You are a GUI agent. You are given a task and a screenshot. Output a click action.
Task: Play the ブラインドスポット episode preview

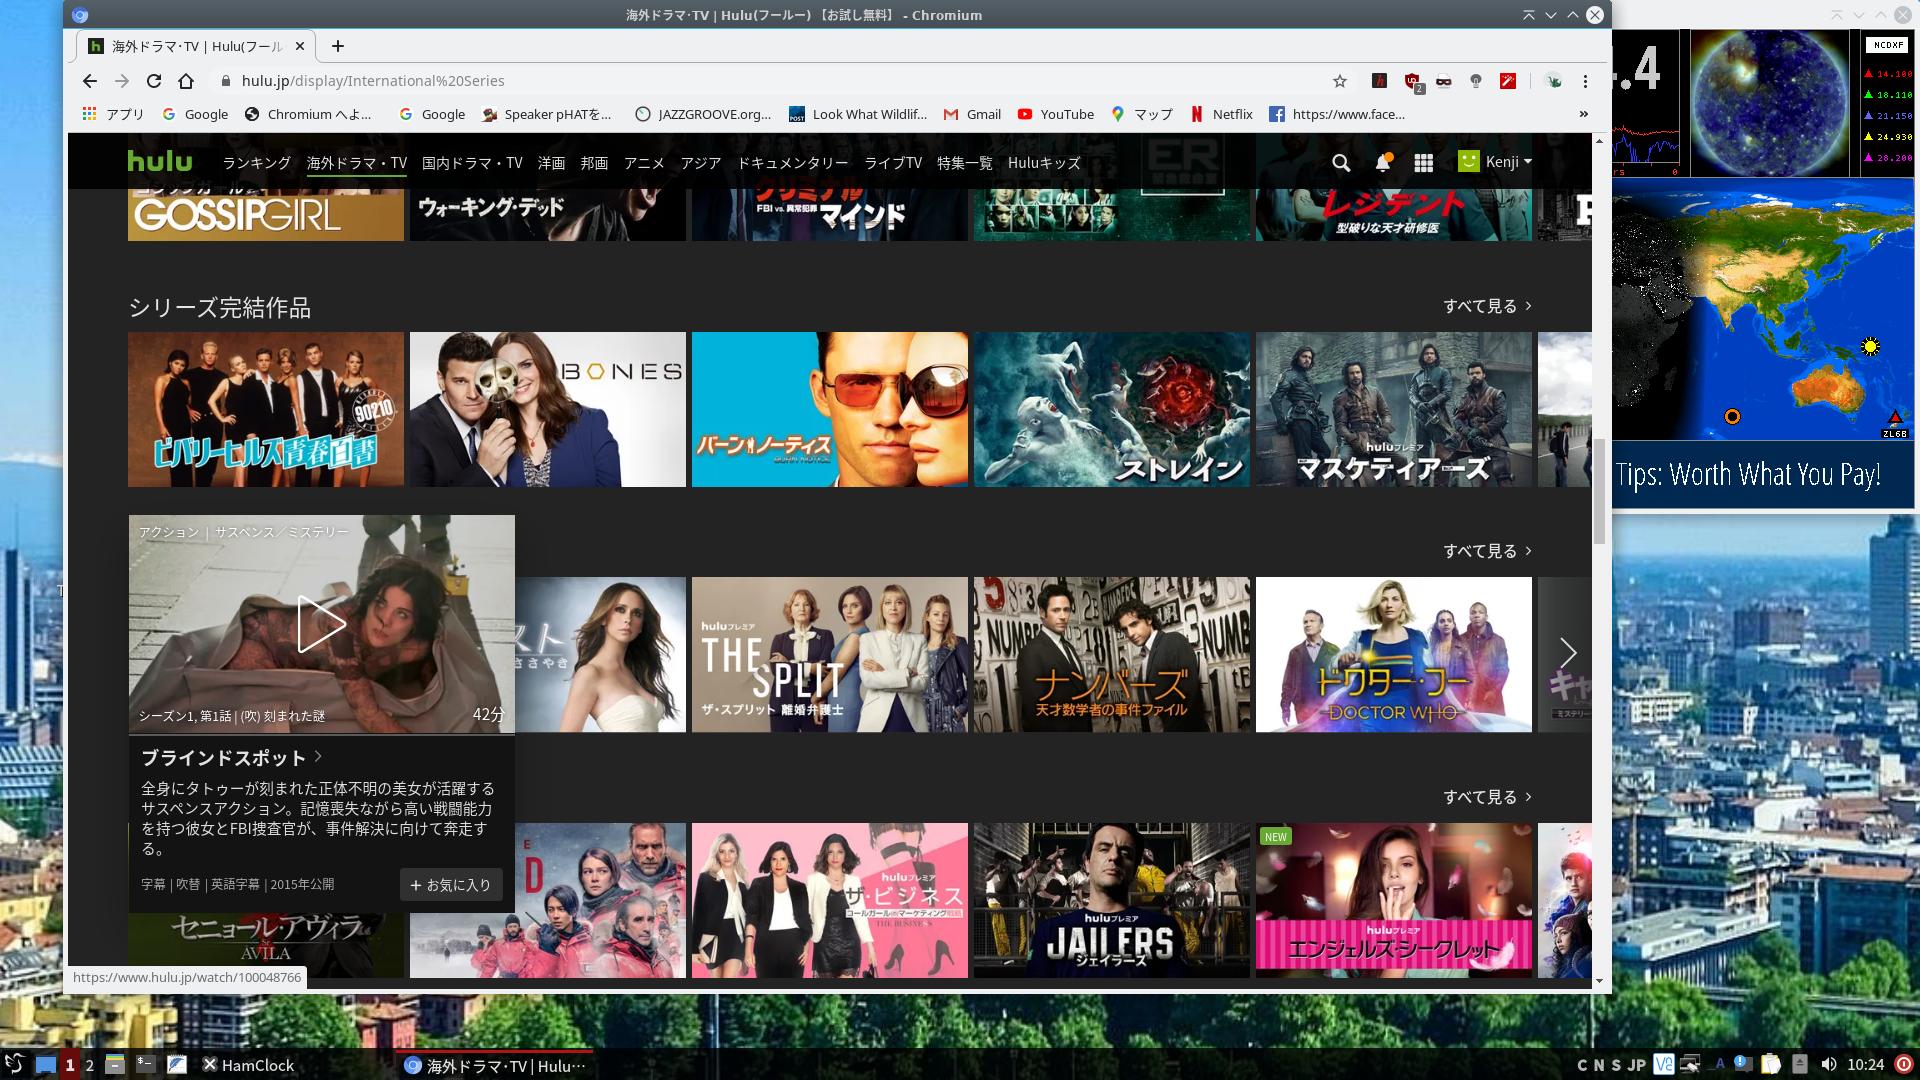[x=321, y=624]
